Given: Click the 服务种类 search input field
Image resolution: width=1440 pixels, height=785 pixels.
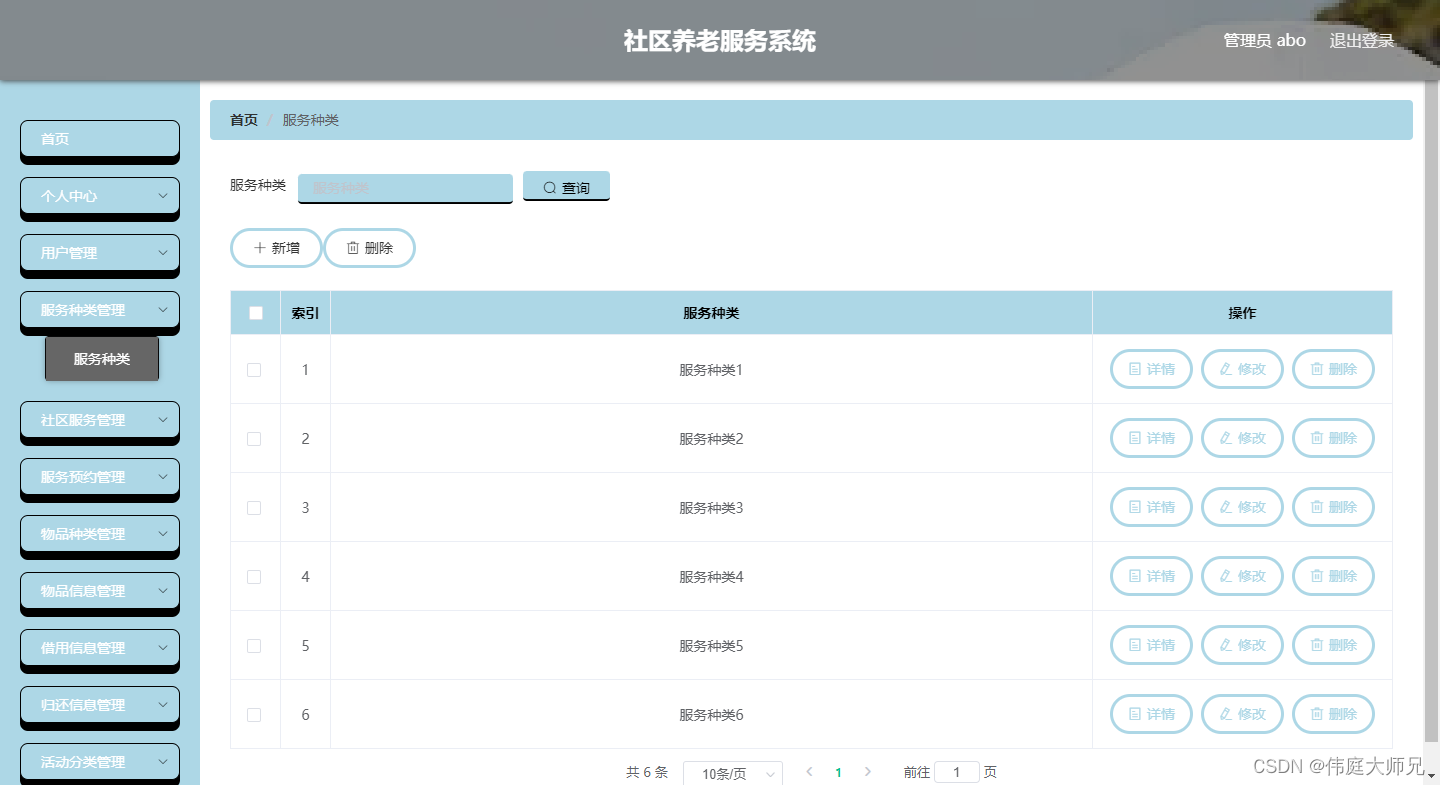Looking at the screenshot, I should (x=405, y=188).
